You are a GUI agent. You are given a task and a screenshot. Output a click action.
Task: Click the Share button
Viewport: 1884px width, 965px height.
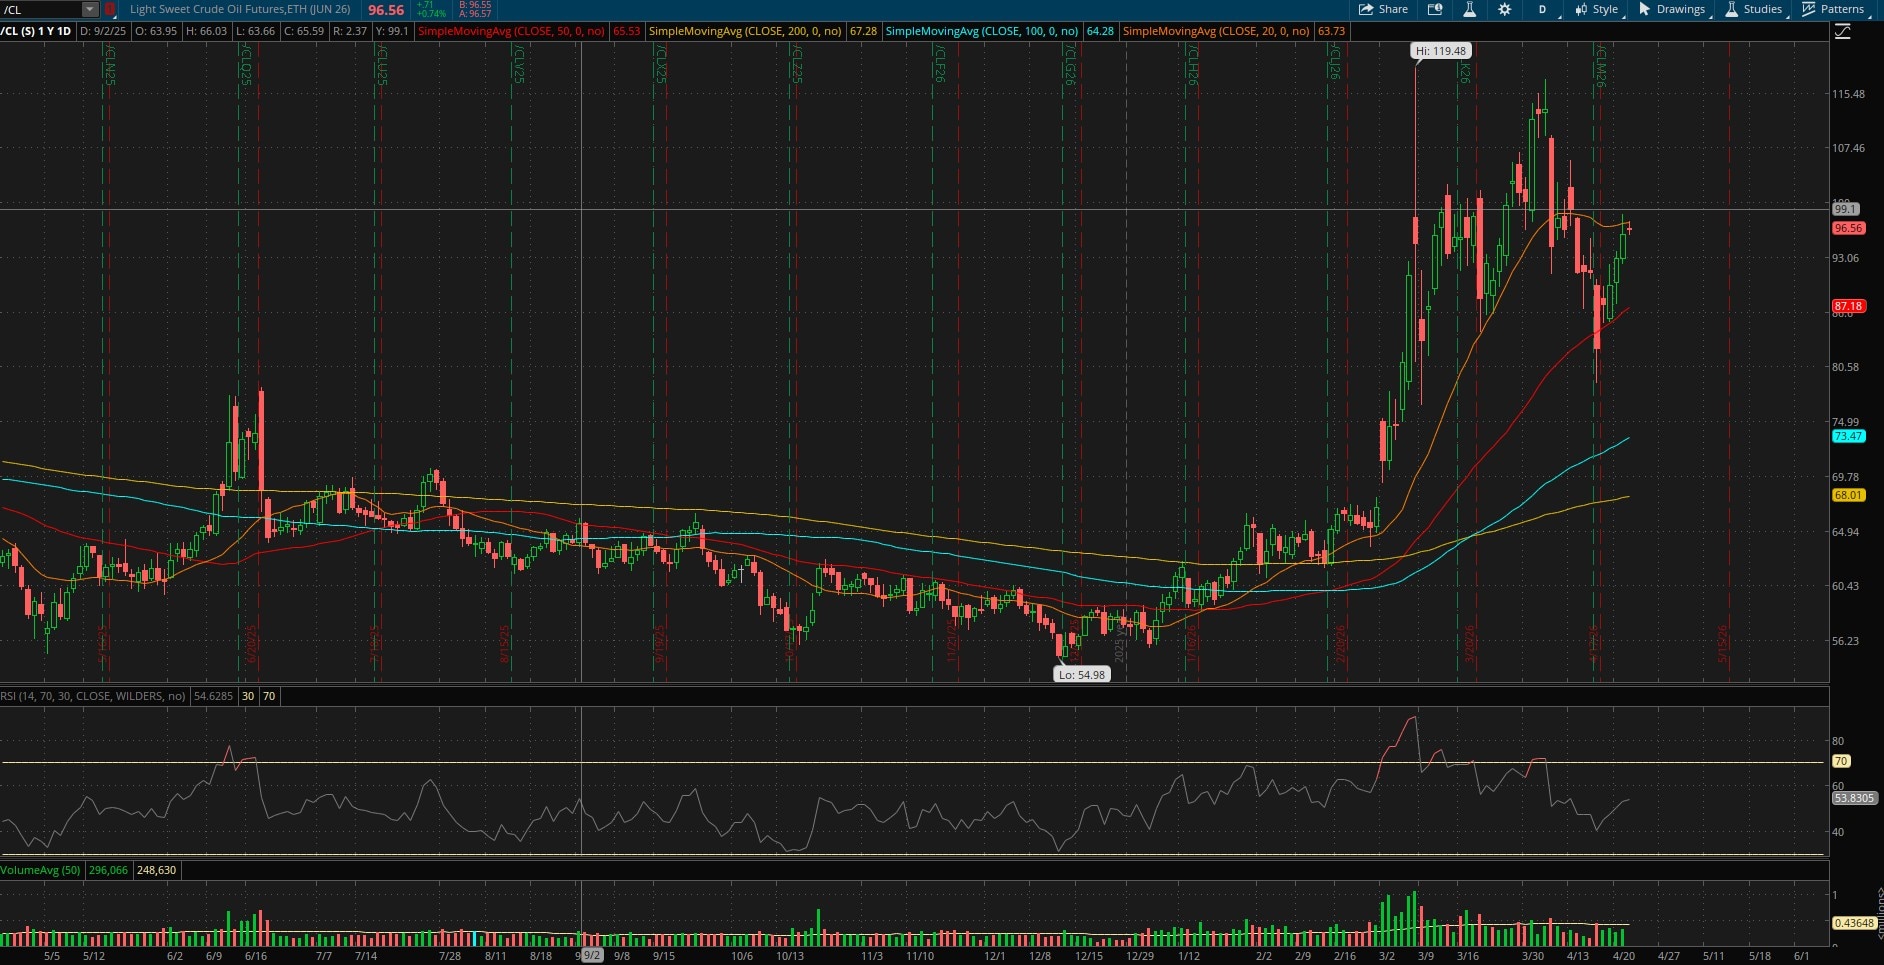pyautogui.click(x=1383, y=9)
